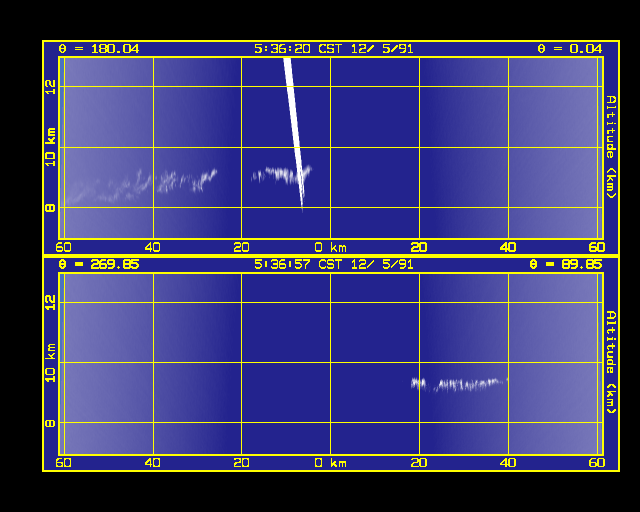Screen dimensions: 640x512
Task: Click the θ = 89.85 angle label
Action: pyautogui.click(x=566, y=265)
